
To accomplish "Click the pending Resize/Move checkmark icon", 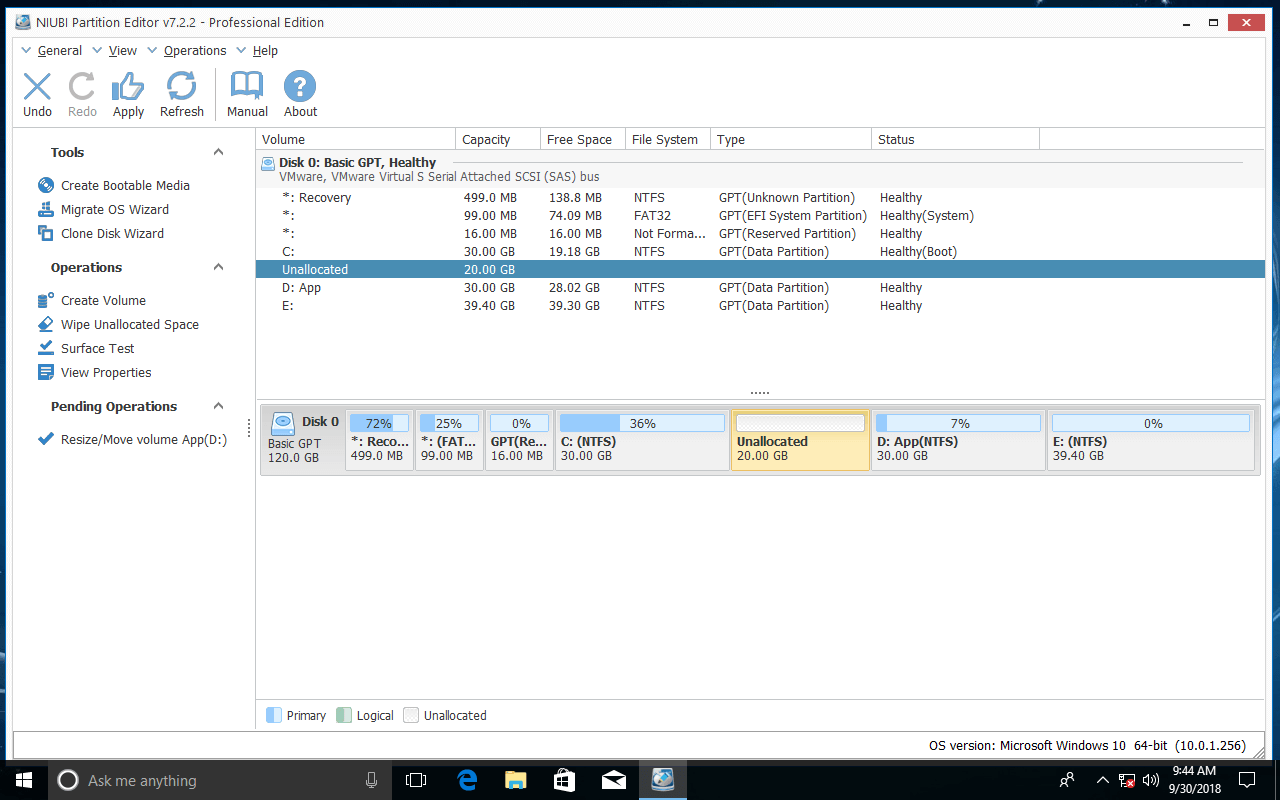I will pos(45,439).
